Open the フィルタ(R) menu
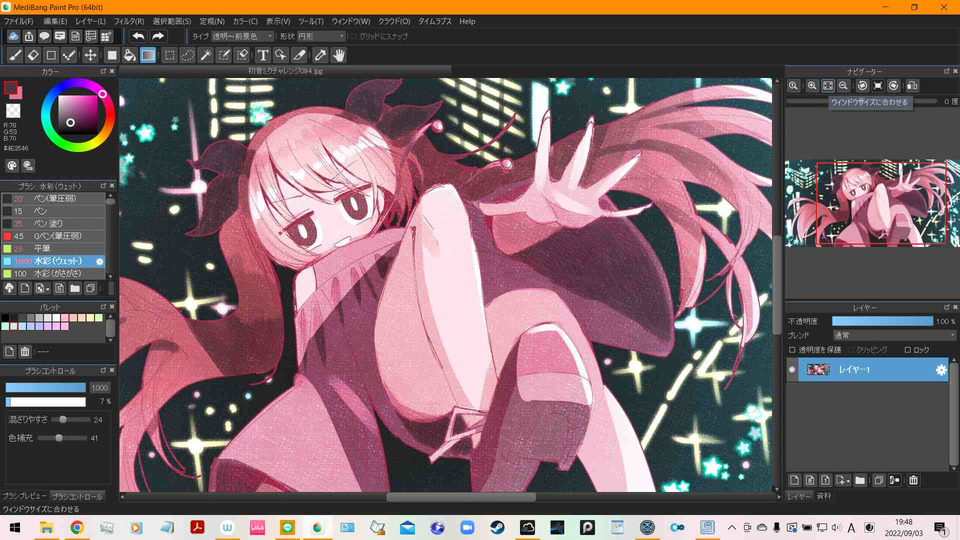Viewport: 960px width, 540px height. (x=129, y=21)
